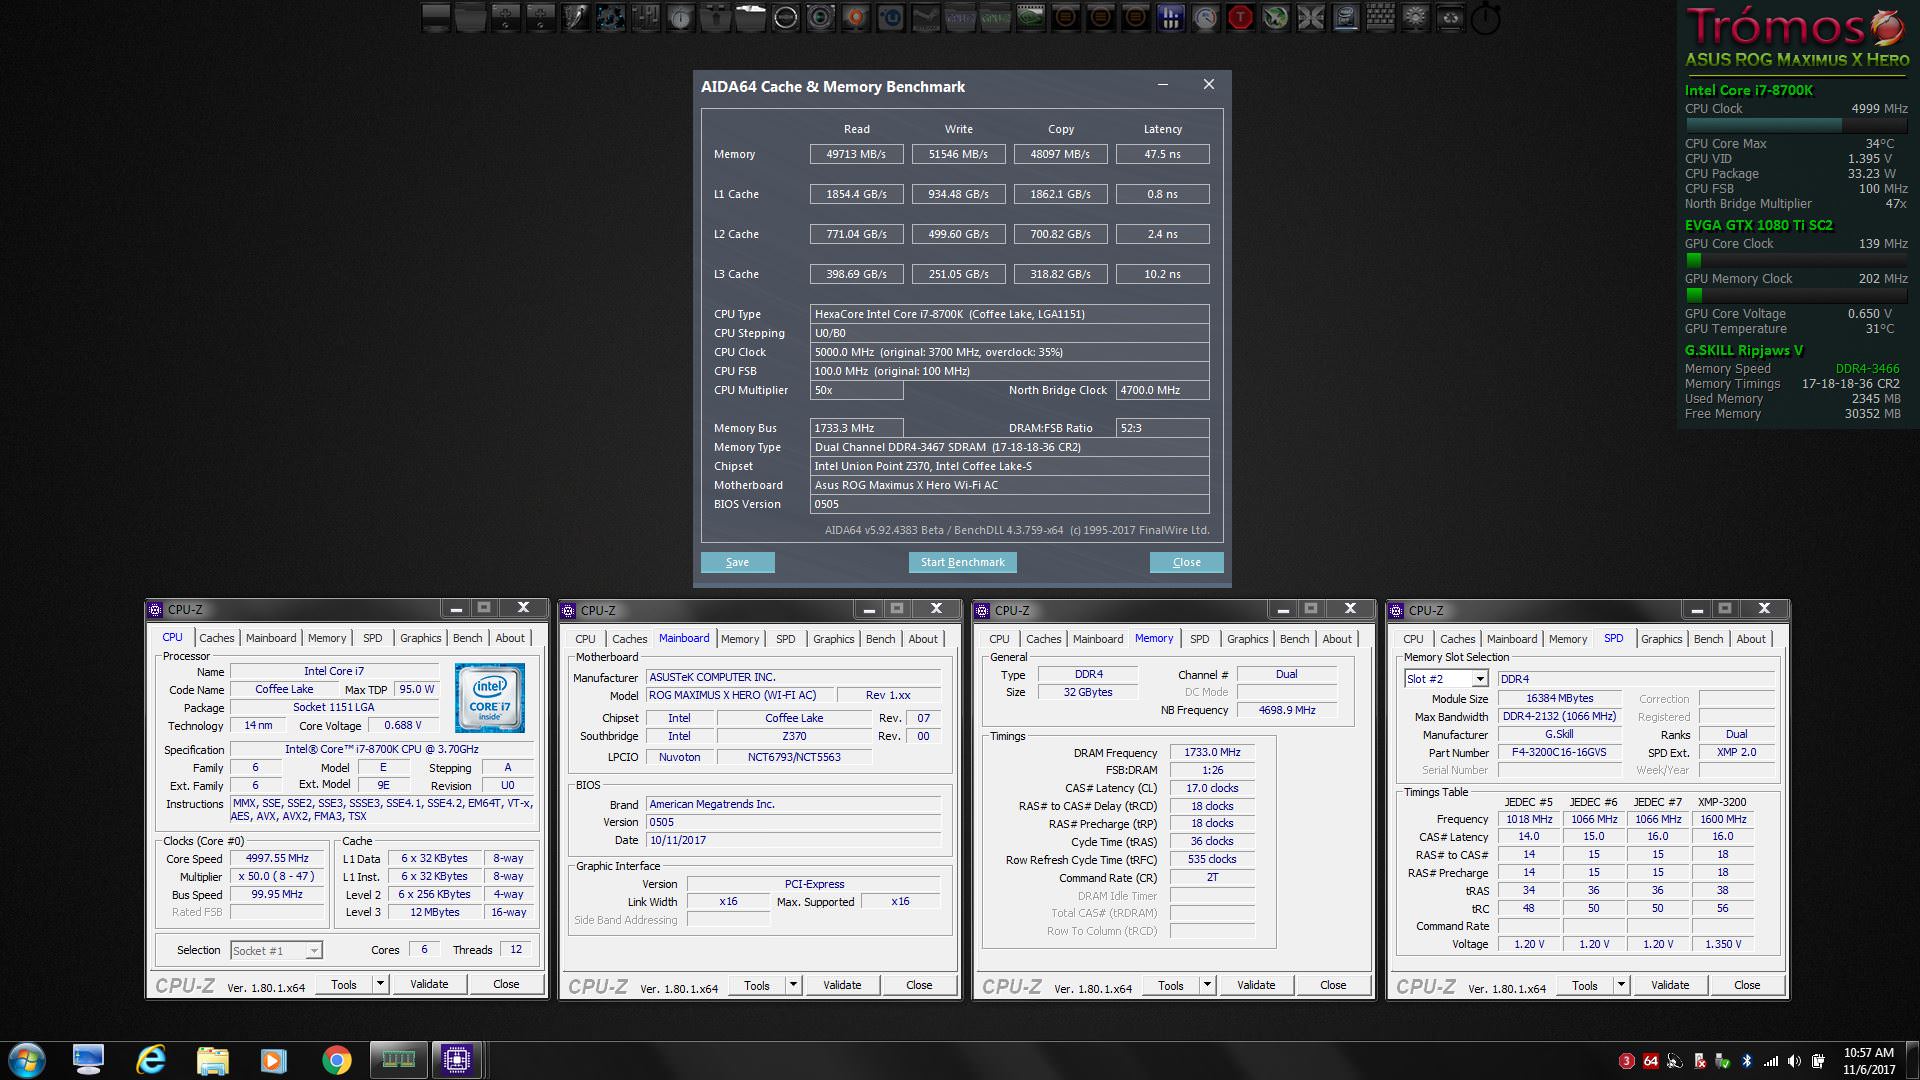This screenshot has width=1920, height=1080.
Task: Switch to Memory tab in CPU-Z SPD window
Action: (x=1567, y=639)
